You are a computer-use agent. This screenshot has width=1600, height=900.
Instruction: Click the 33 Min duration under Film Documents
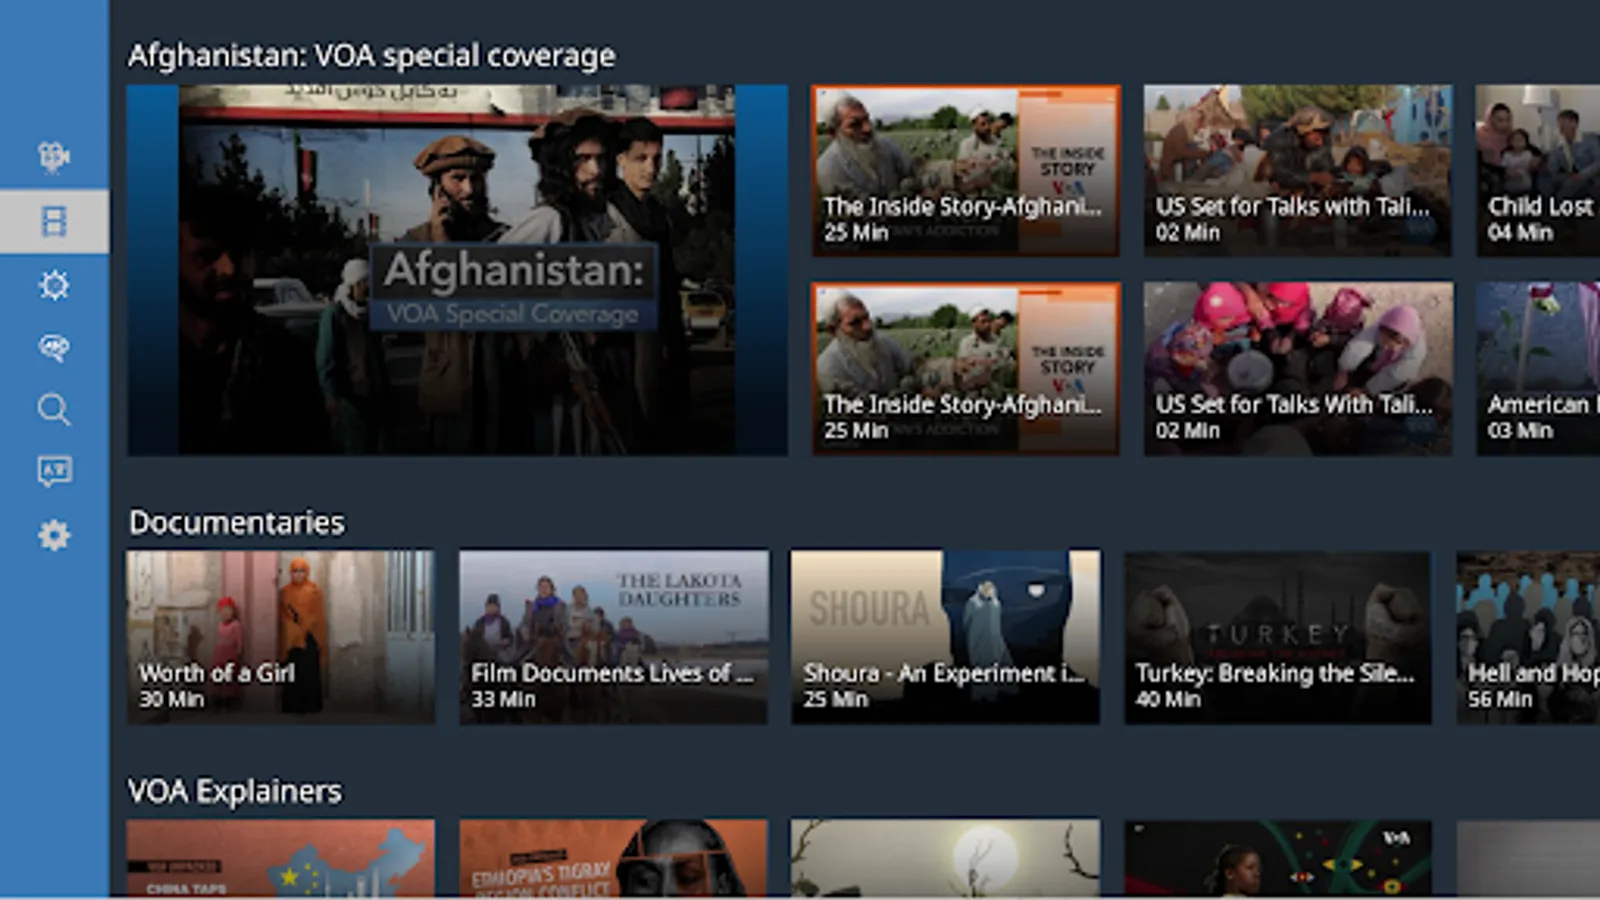point(503,699)
